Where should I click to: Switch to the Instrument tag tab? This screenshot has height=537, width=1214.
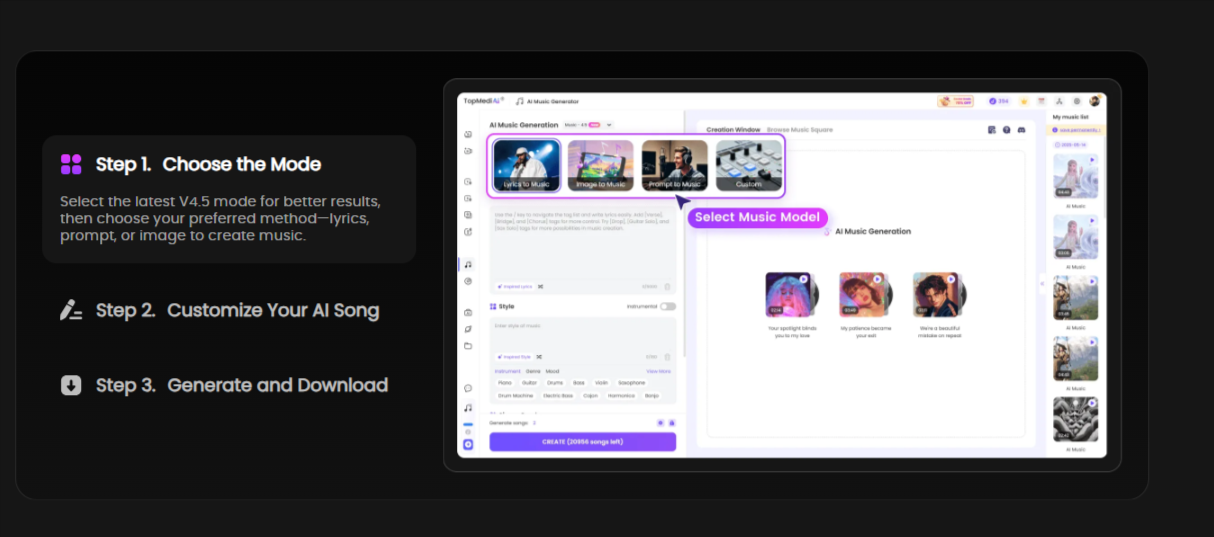(x=507, y=371)
